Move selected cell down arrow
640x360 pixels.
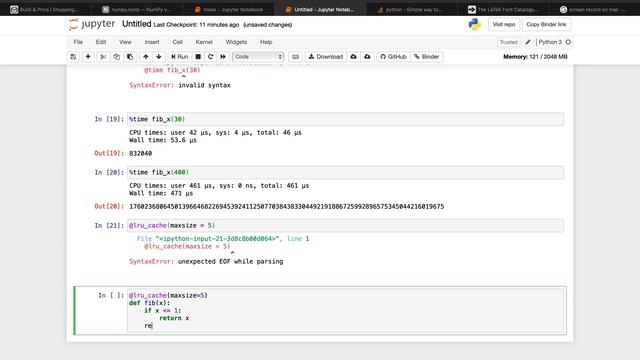point(159,57)
